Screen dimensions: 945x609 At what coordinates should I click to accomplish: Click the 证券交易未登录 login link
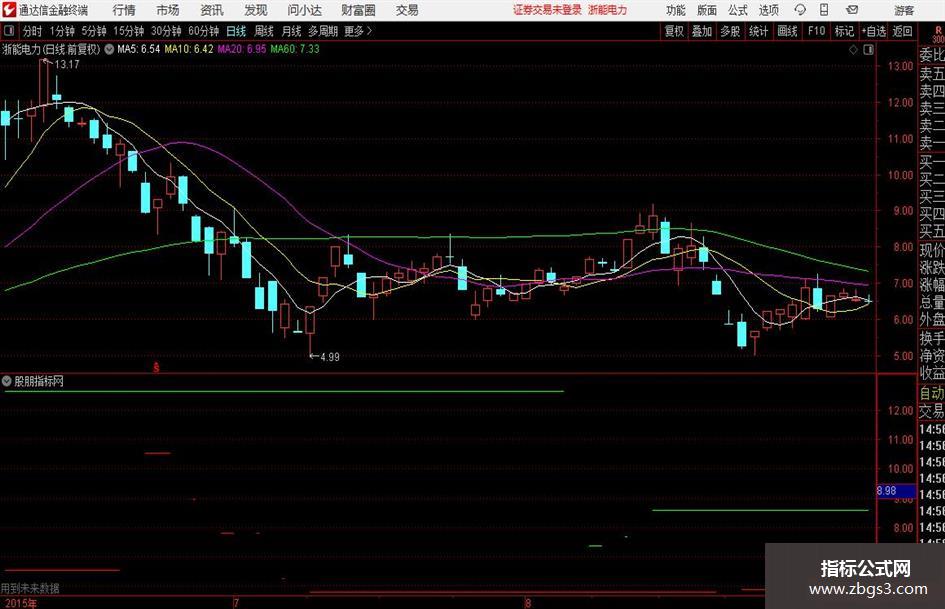[x=547, y=10]
